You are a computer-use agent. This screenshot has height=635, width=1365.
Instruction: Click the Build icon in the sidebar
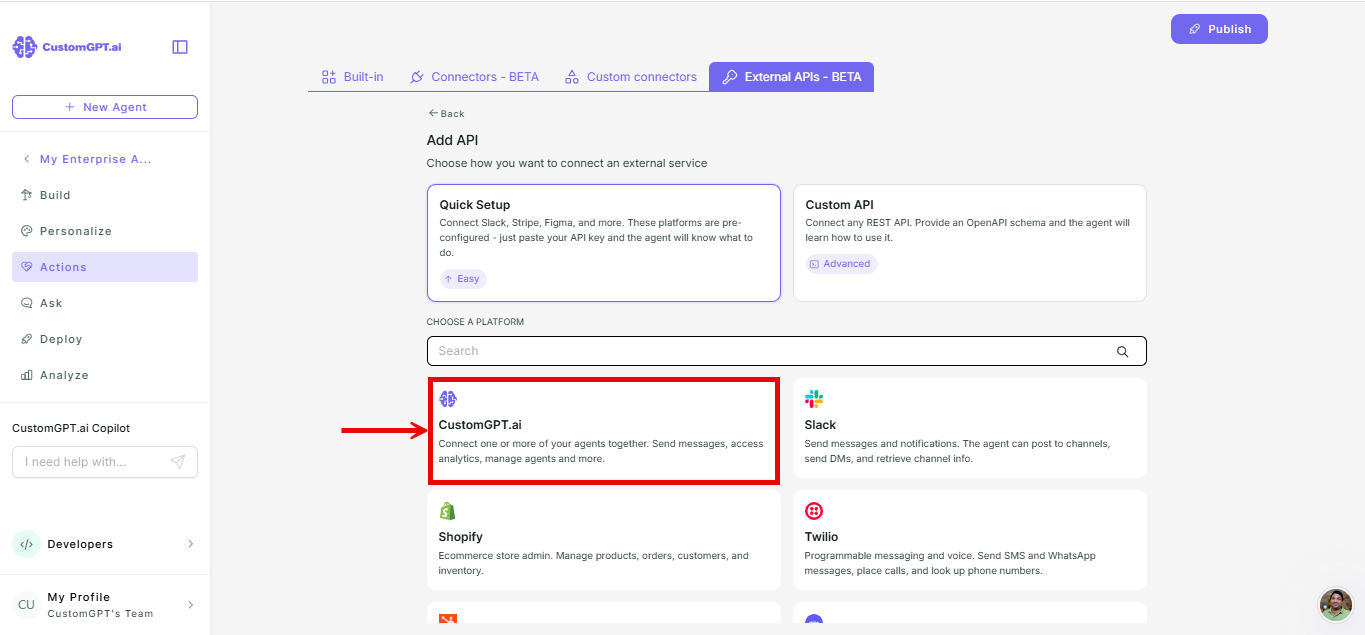click(27, 195)
